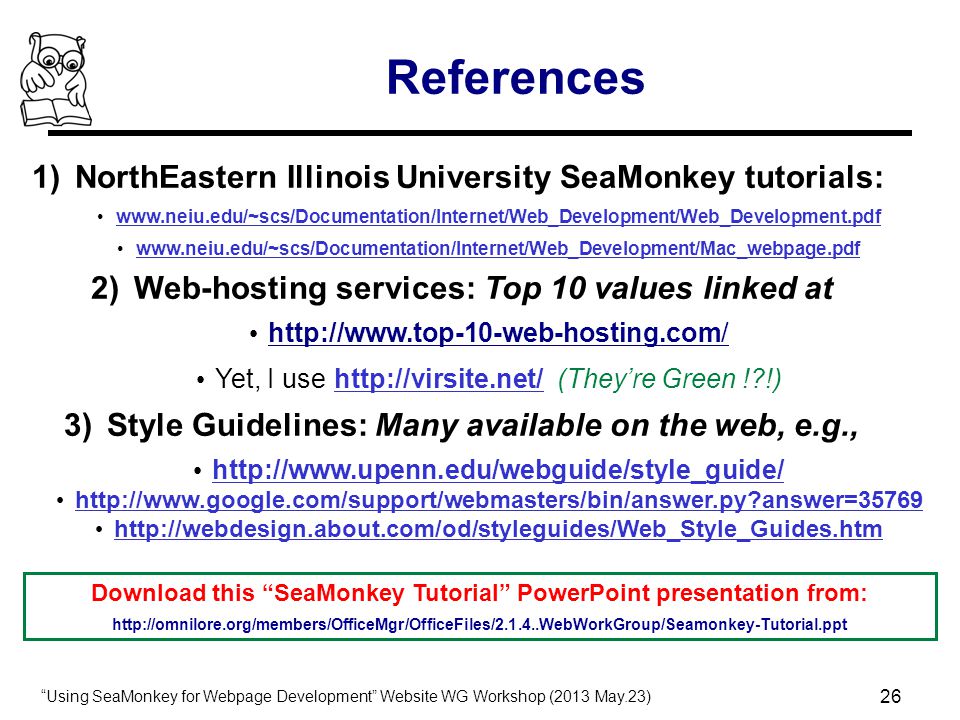960x720 pixels.
Task: Click the slide number 26
Action: (890, 696)
